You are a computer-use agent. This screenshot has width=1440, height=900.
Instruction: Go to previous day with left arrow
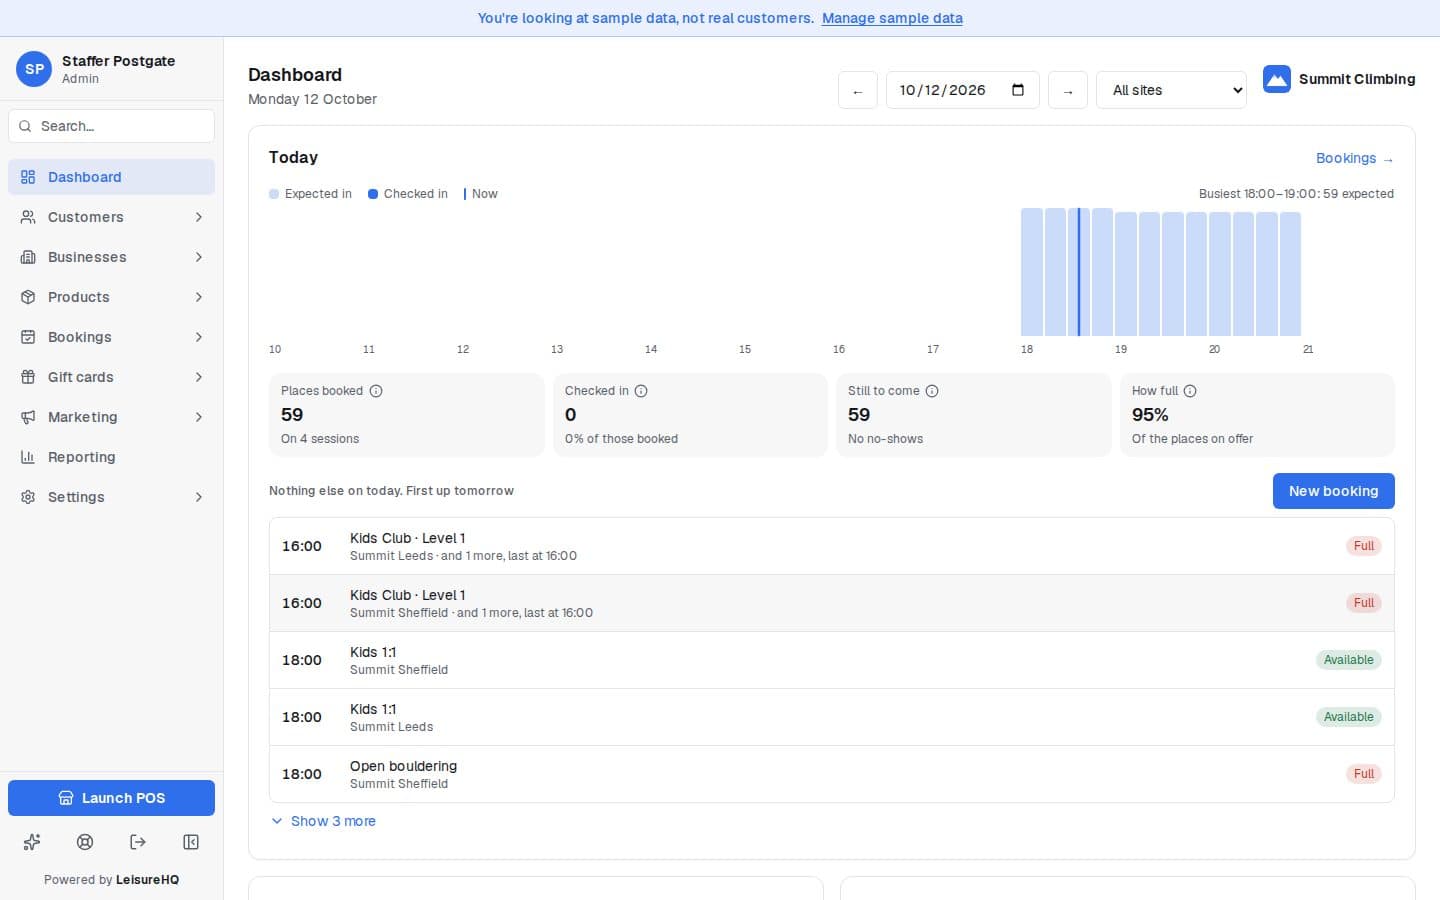[x=857, y=90]
